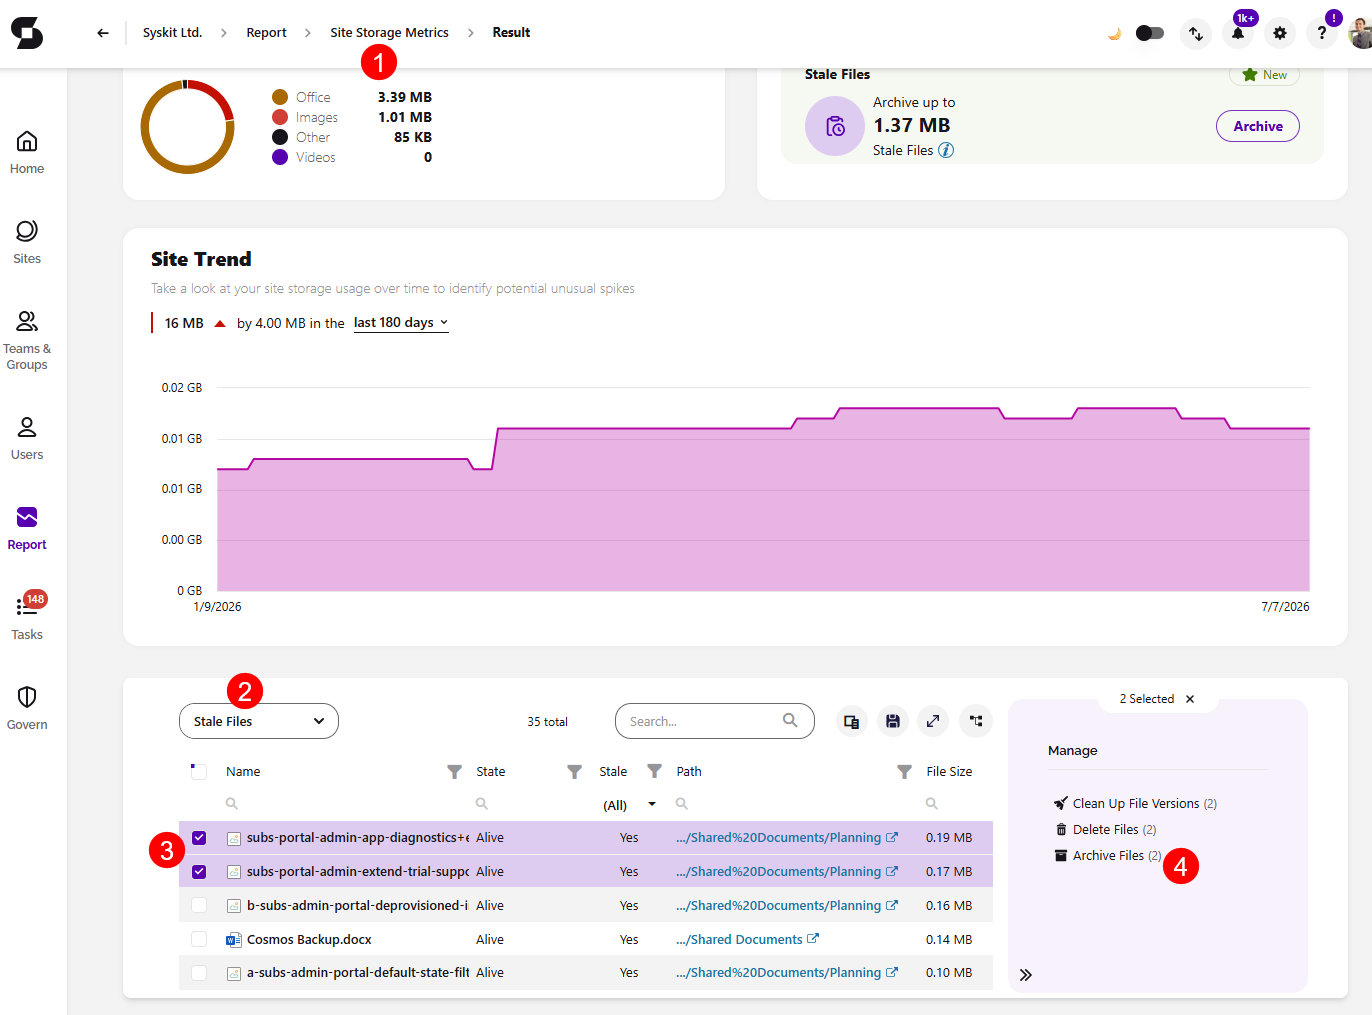Image resolution: width=1372 pixels, height=1015 pixels.
Task: Check Cosmos Backup.docx row checkbox
Action: [199, 940]
